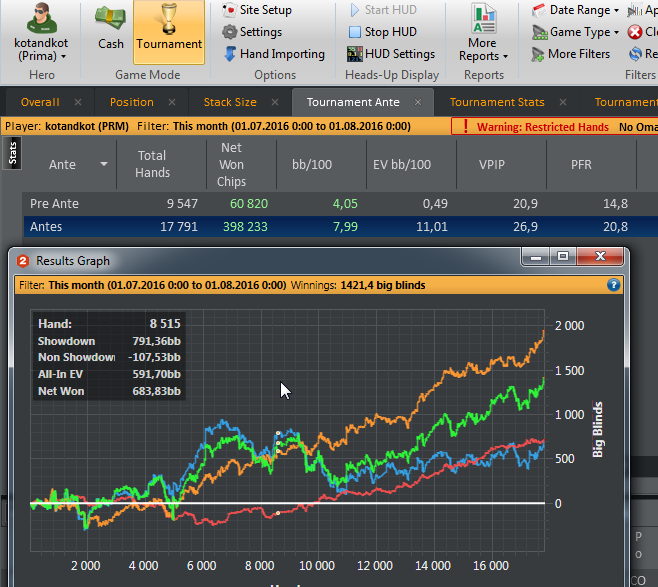Viewport: 658px width, 587px height.
Task: Switch to the Overall tab
Action: tap(40, 102)
